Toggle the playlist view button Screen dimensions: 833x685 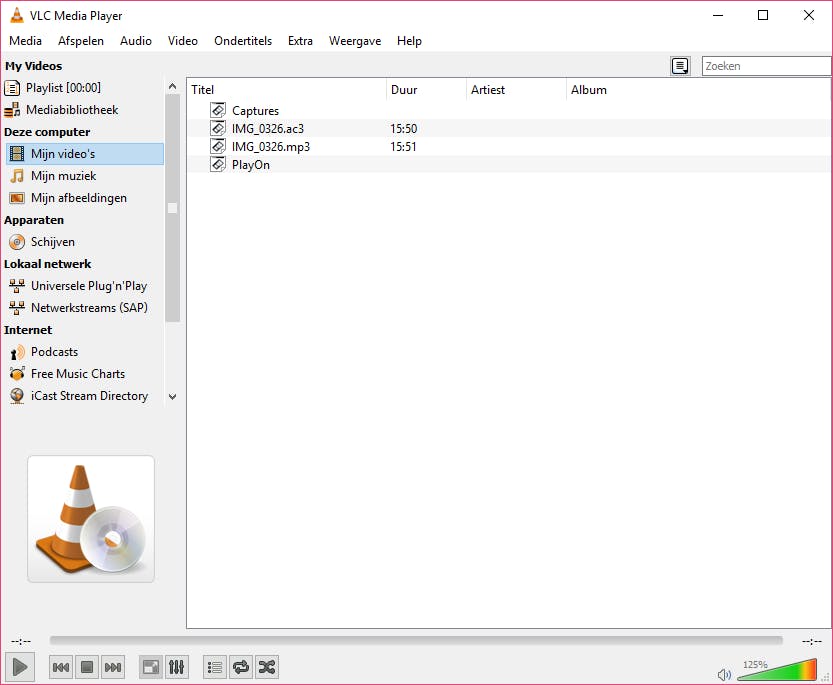[x=215, y=667]
